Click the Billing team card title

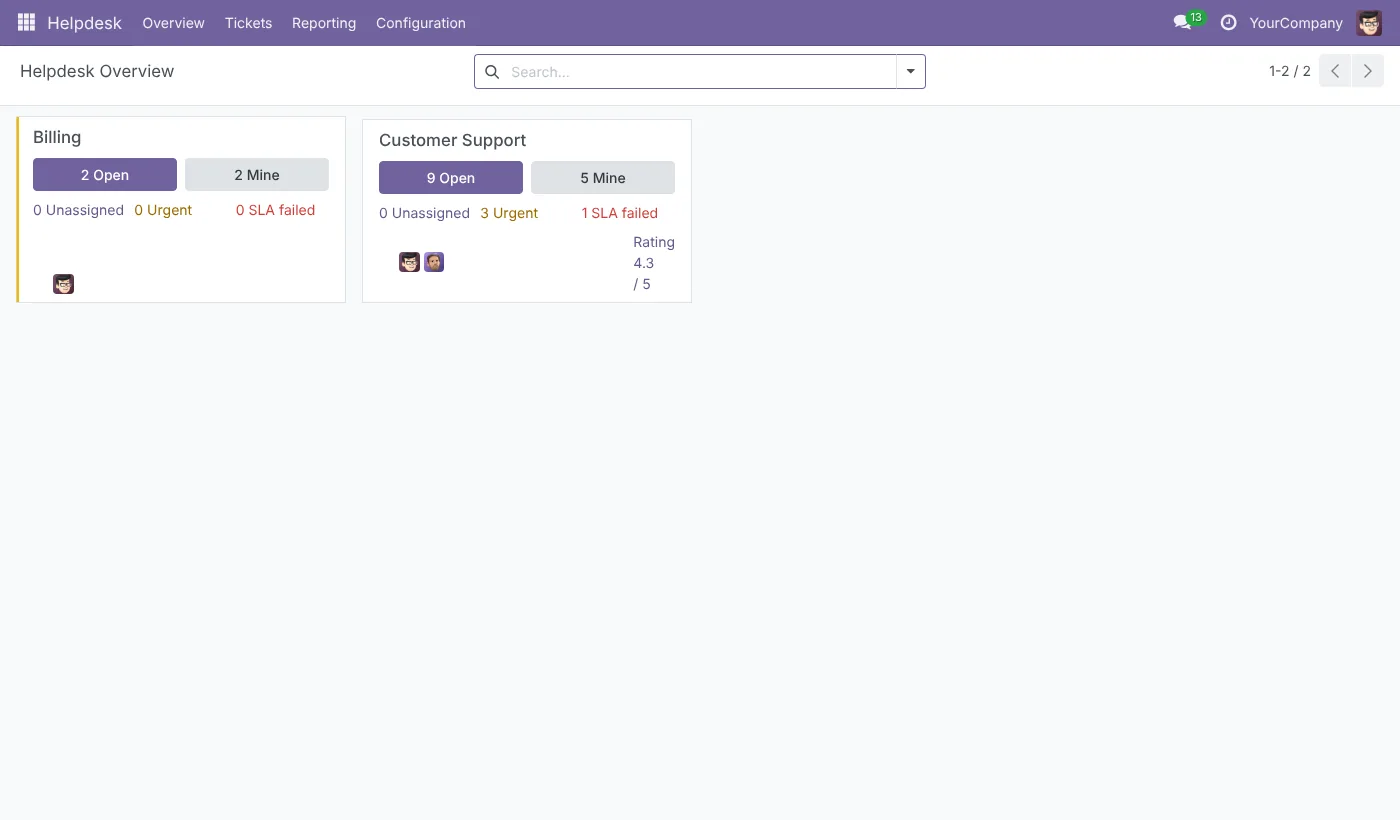tap(57, 137)
